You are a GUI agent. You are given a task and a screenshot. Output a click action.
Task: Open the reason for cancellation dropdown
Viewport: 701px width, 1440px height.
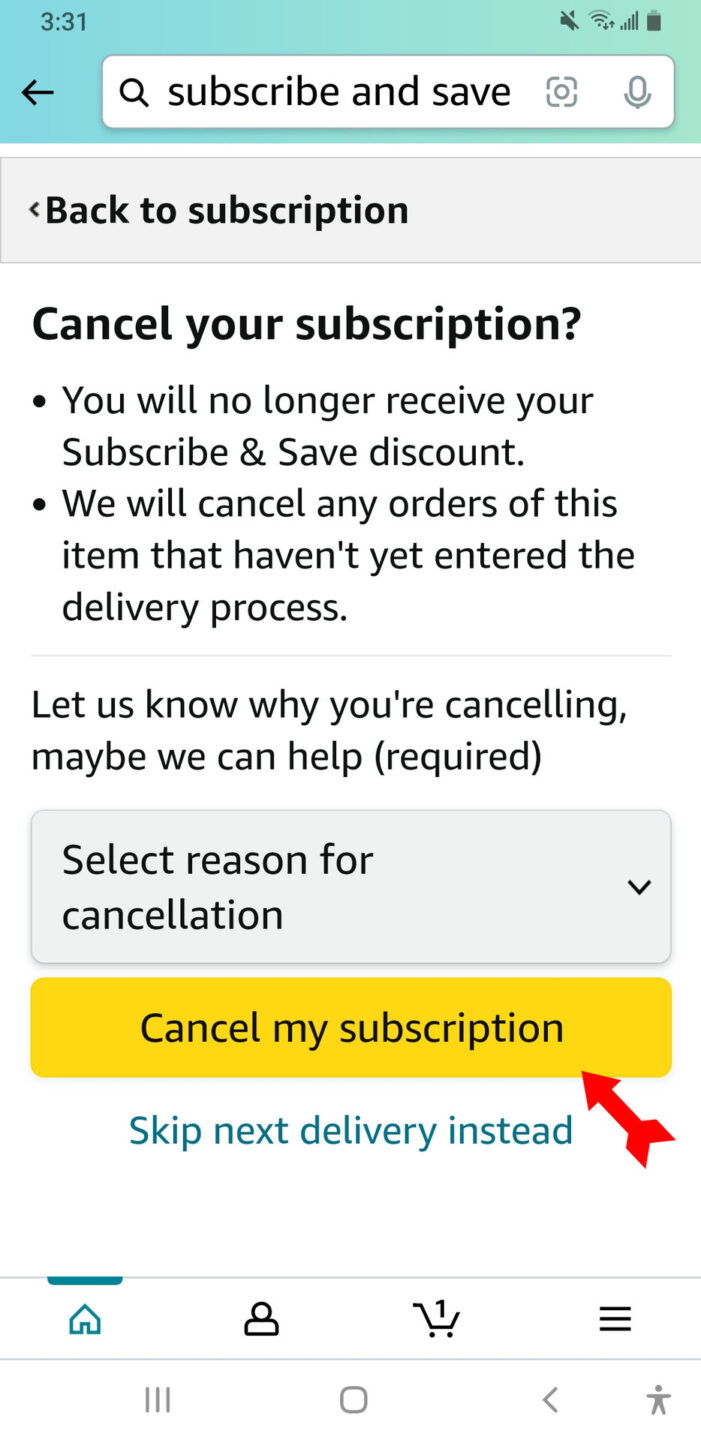[x=350, y=886]
